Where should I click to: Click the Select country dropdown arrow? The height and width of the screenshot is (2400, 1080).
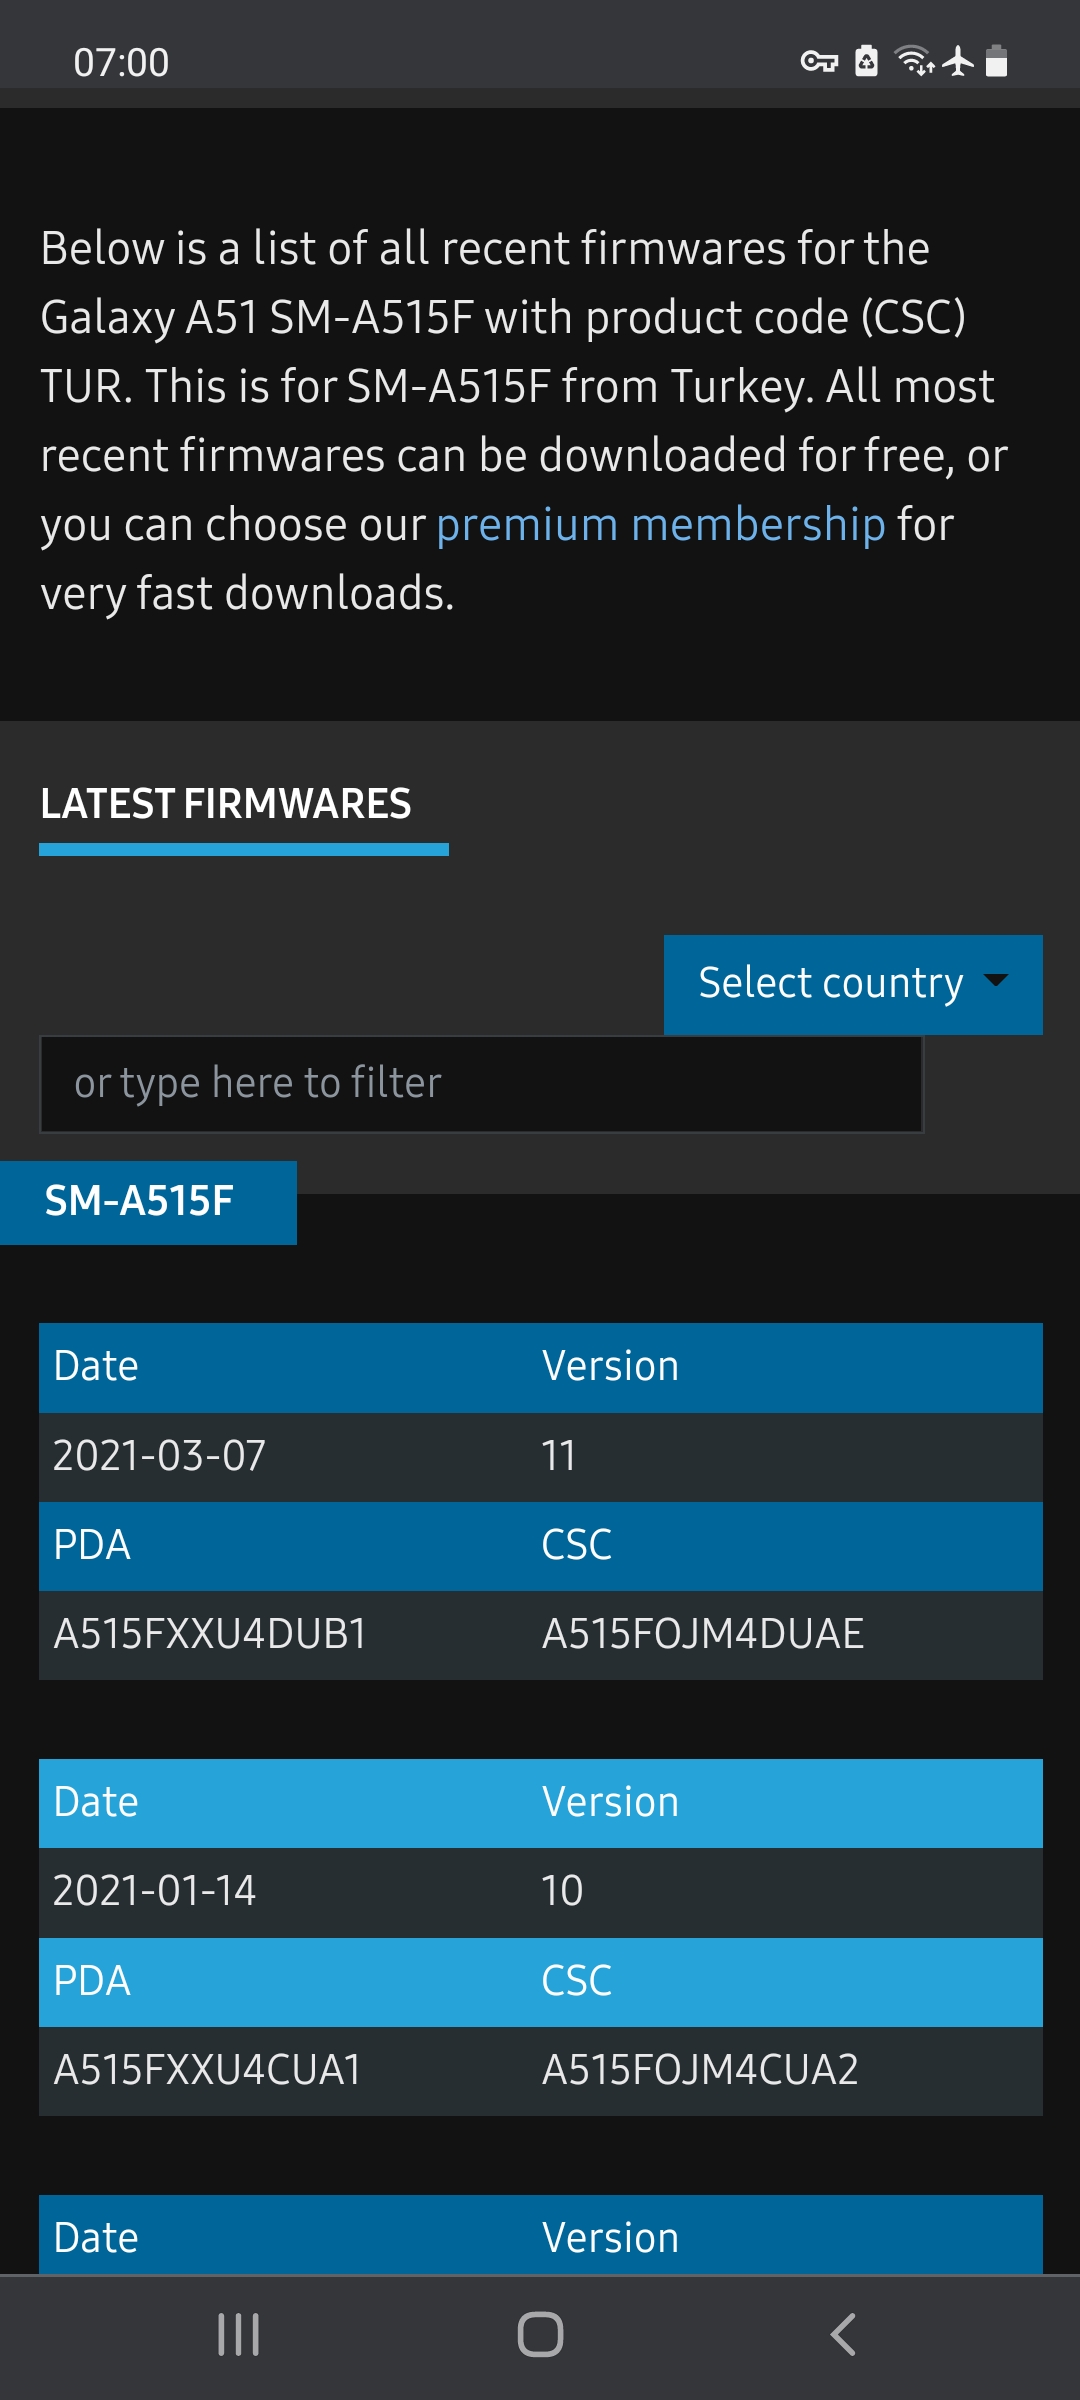(996, 981)
